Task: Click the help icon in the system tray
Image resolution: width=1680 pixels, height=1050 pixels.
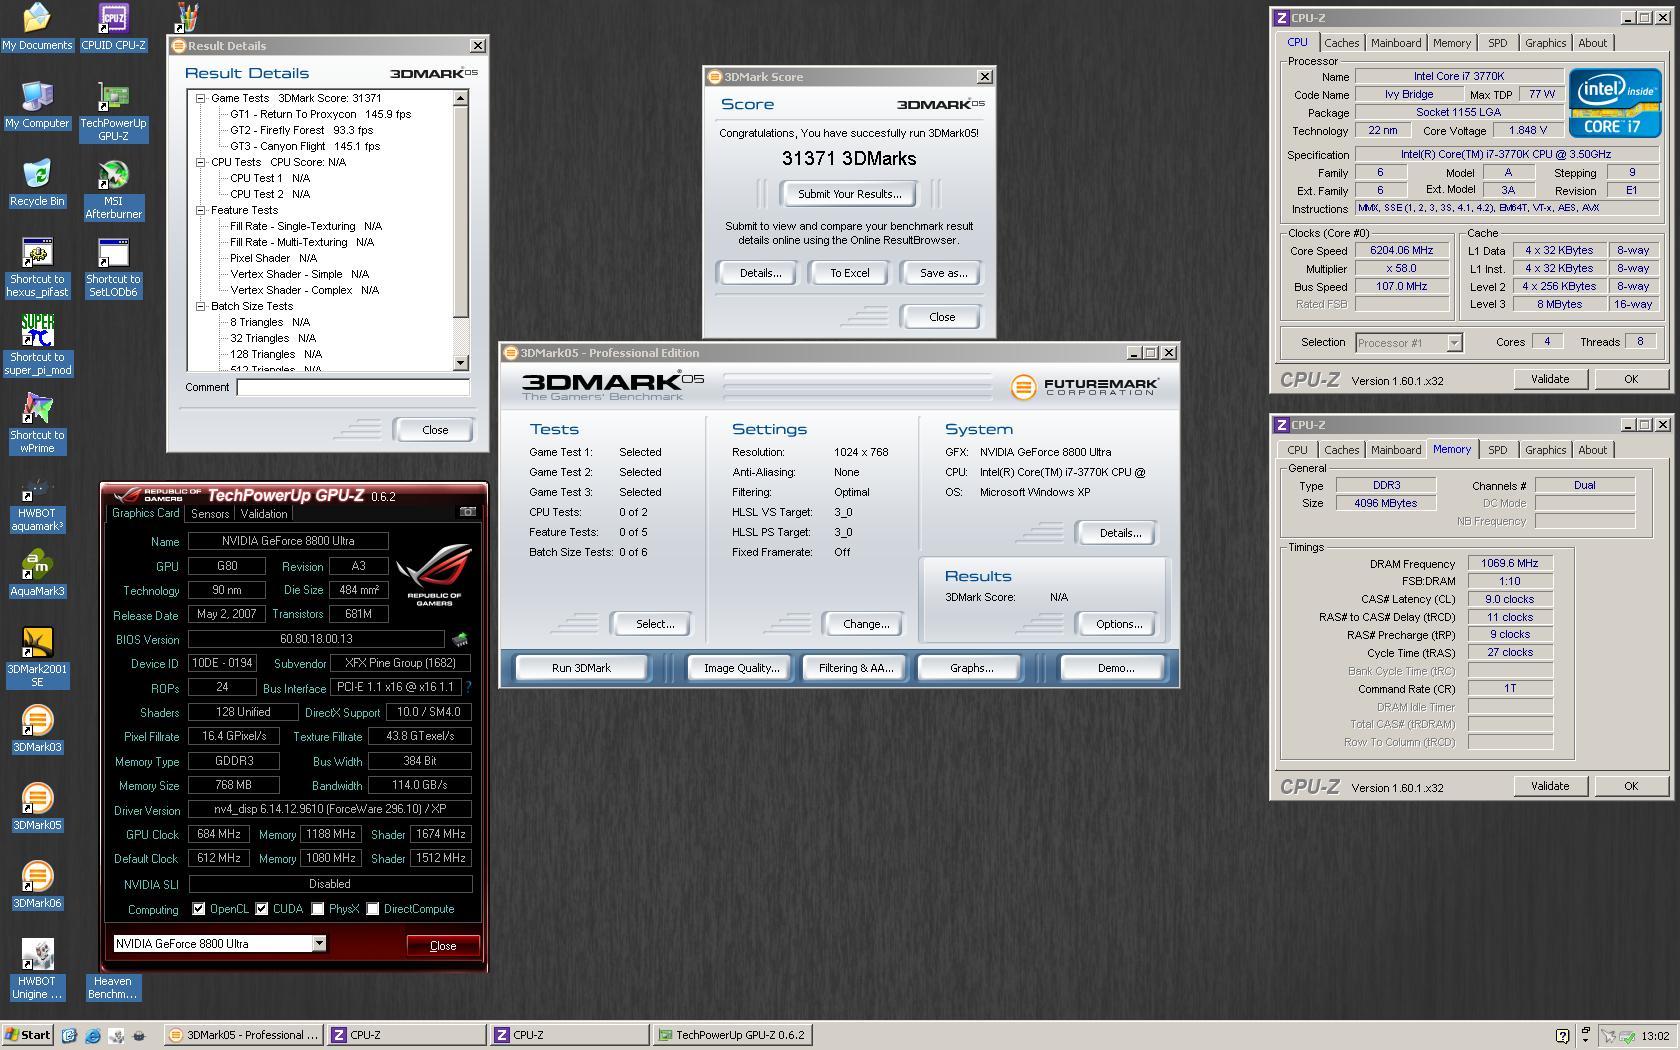Action: (1563, 1036)
